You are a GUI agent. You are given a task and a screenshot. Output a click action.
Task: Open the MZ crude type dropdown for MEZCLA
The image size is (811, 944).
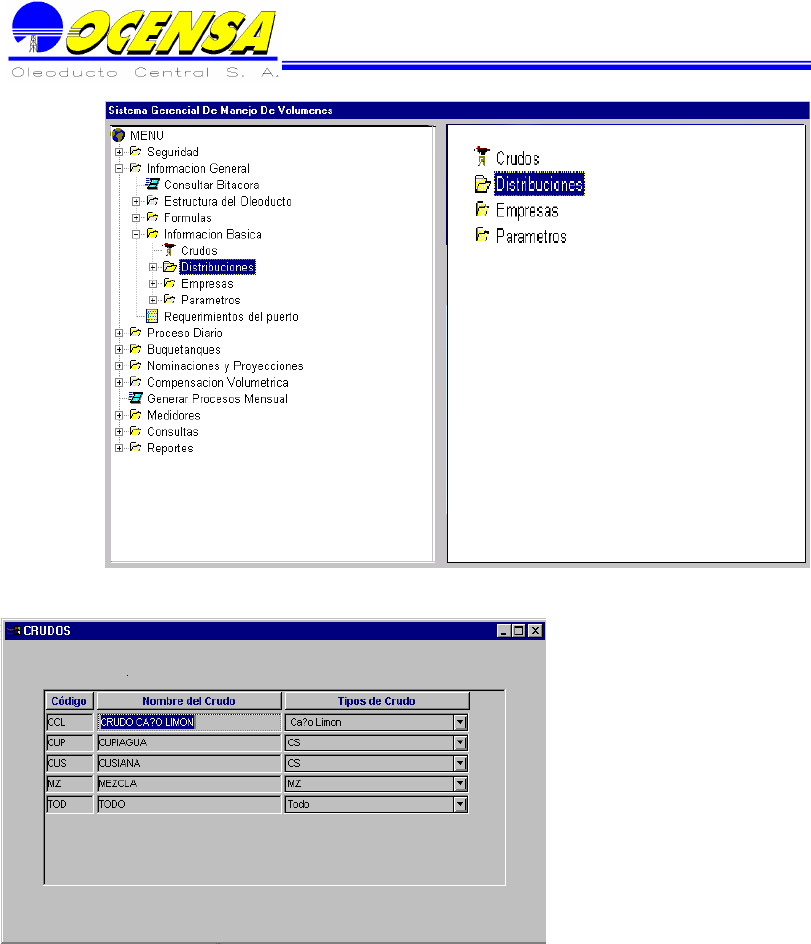461,783
